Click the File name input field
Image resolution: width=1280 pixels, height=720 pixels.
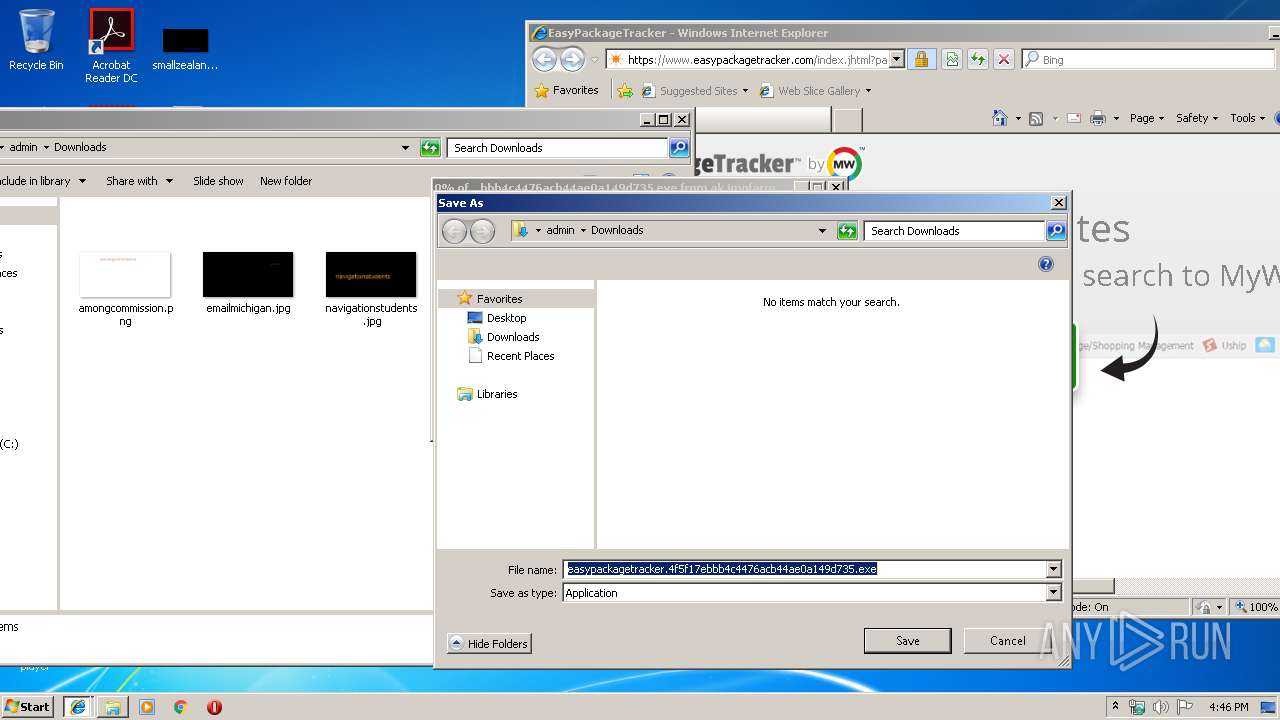point(804,569)
